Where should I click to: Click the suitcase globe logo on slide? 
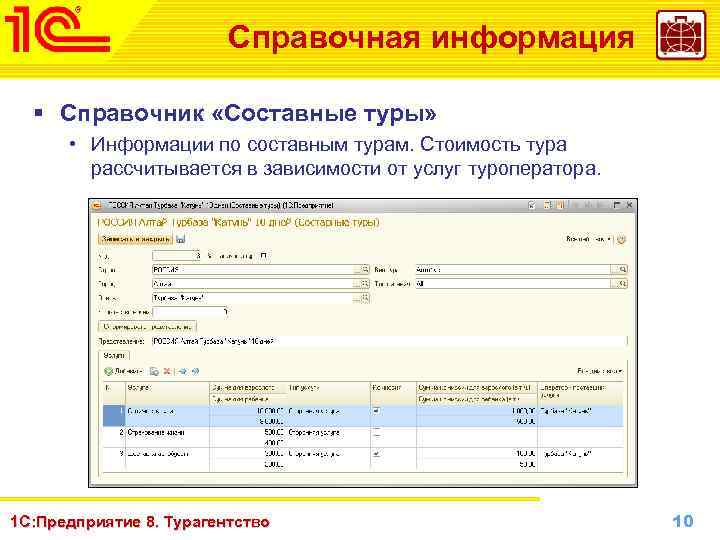681,35
